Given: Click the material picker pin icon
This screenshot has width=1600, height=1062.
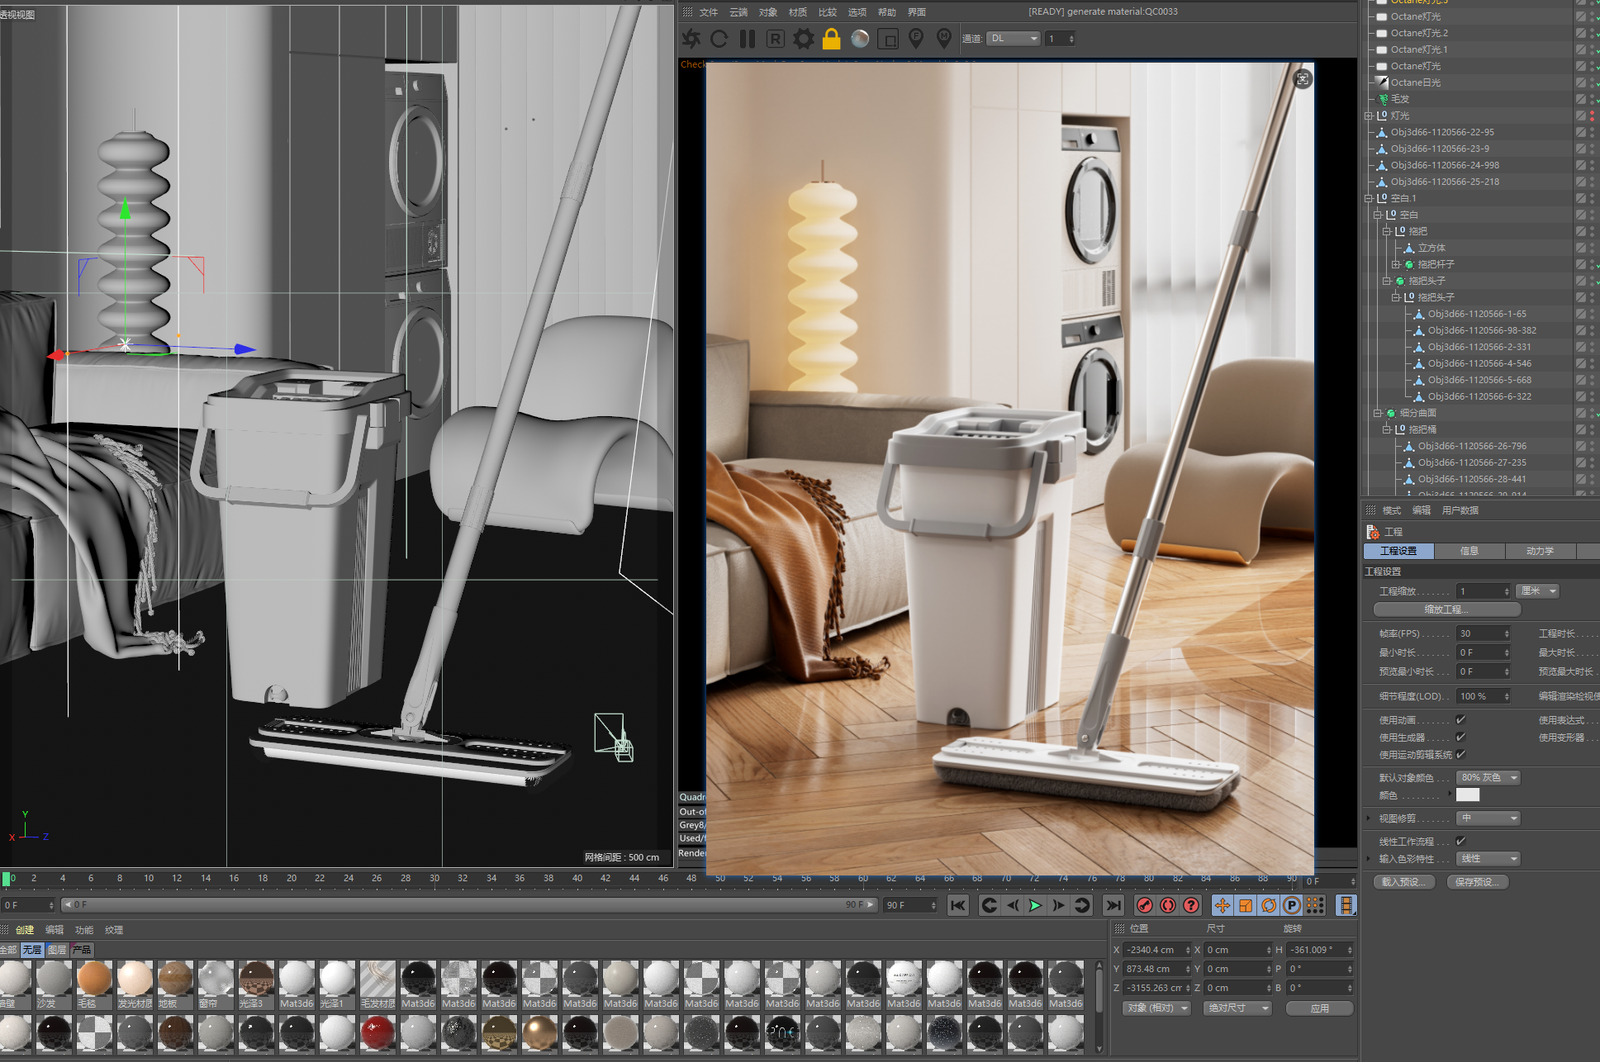Looking at the screenshot, I should coord(944,38).
